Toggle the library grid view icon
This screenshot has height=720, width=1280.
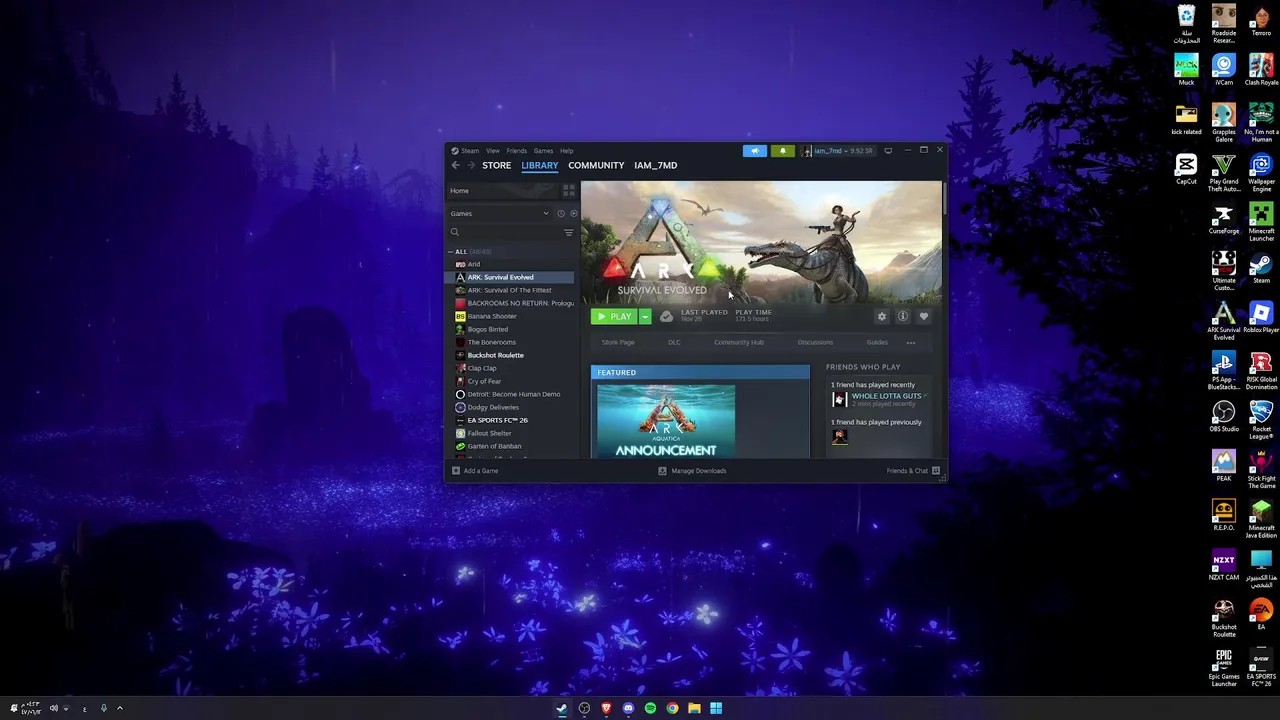(569, 190)
